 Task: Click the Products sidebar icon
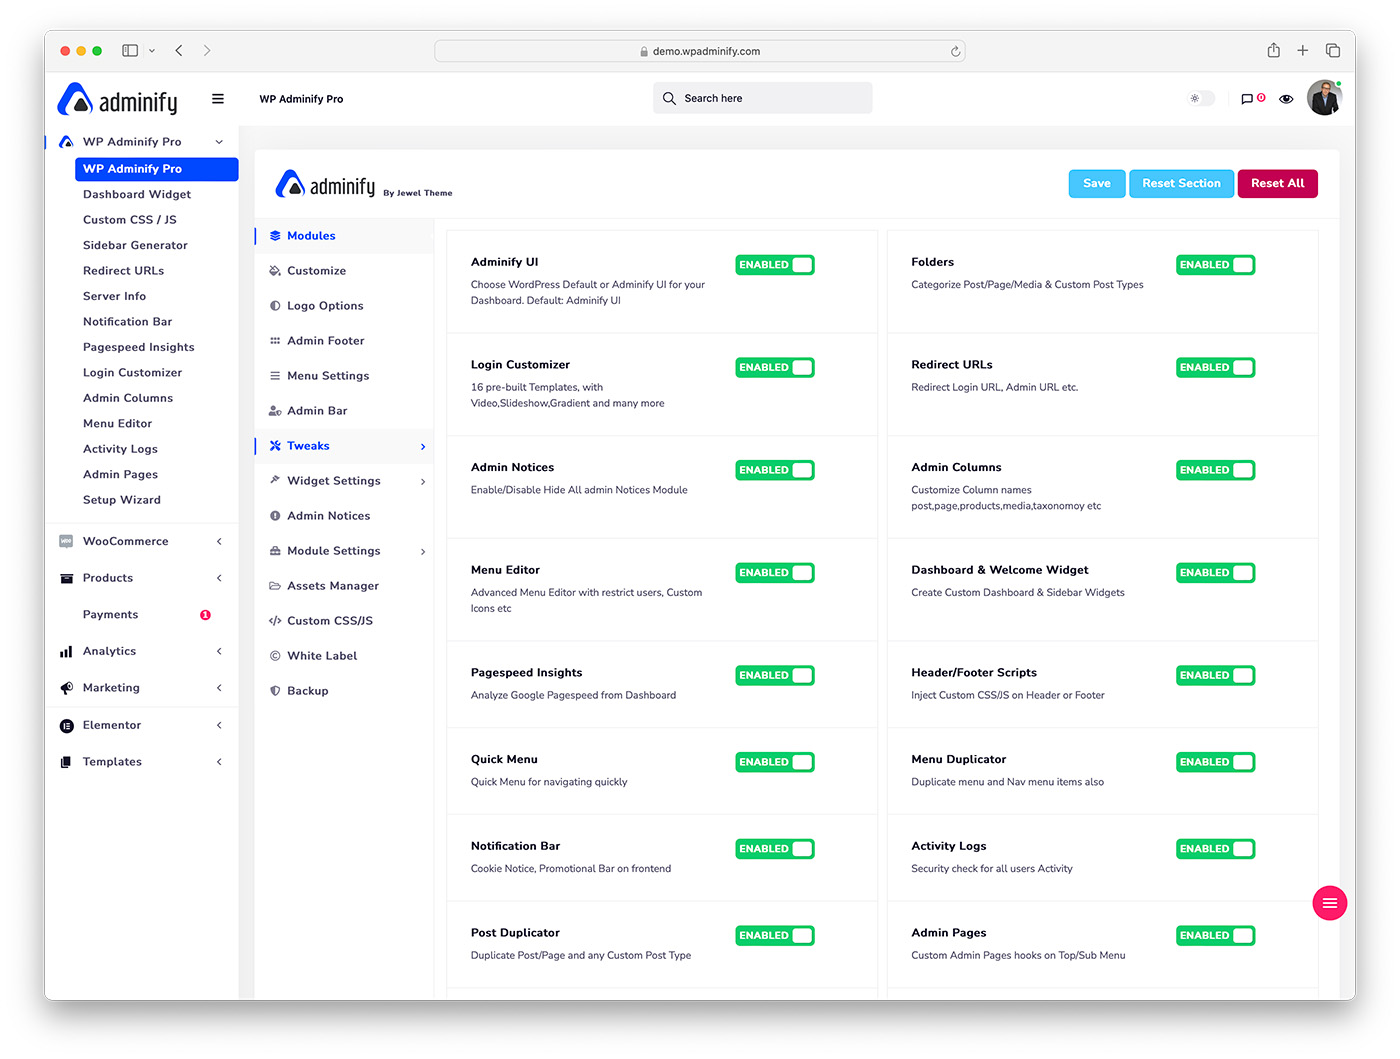[x=66, y=578]
